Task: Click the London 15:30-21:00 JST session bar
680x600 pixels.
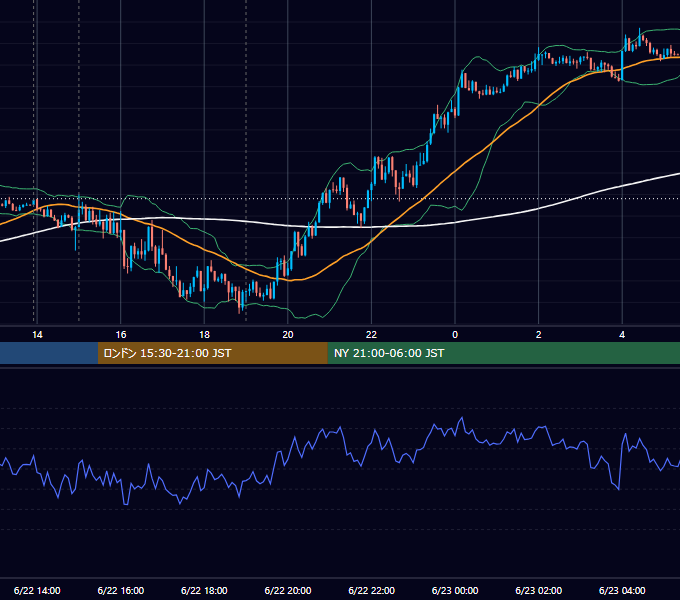Action: tap(212, 353)
